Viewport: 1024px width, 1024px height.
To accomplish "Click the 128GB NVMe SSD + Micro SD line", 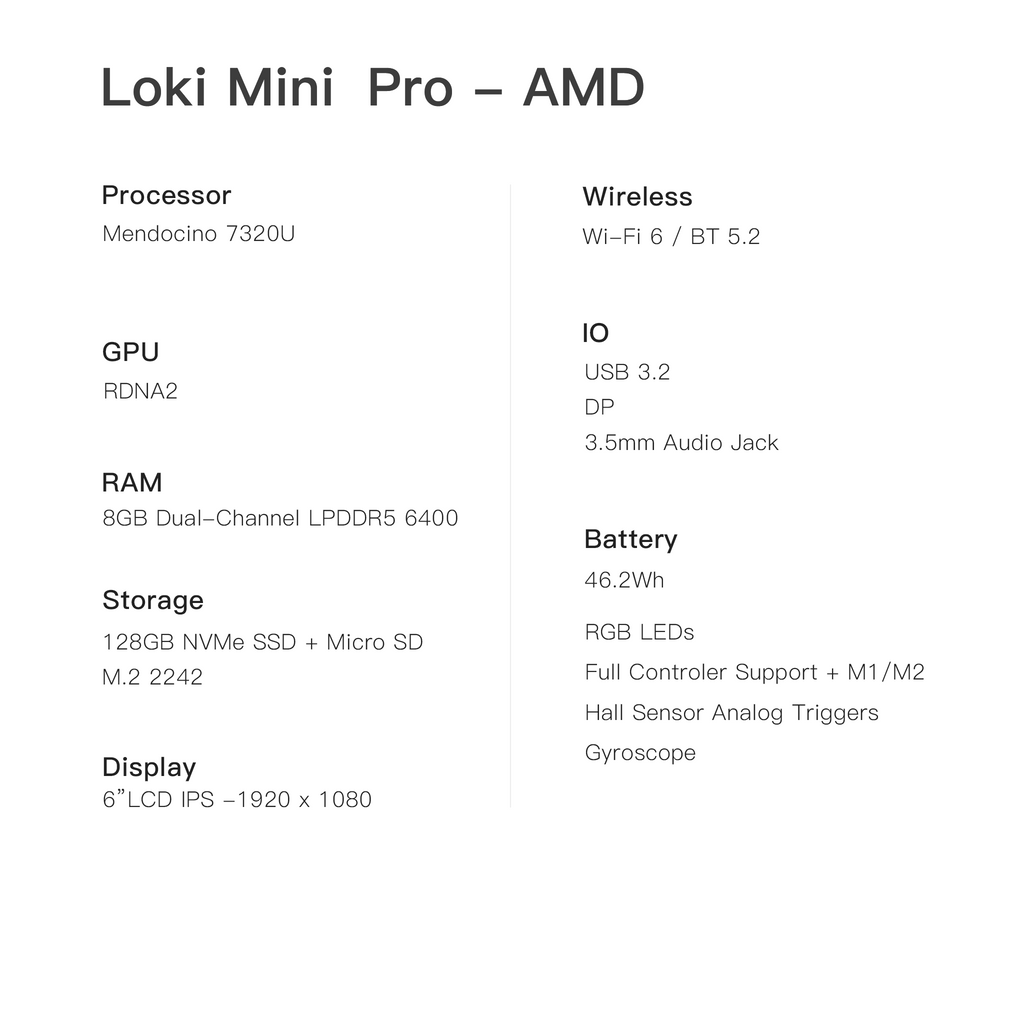I will coord(263,641).
